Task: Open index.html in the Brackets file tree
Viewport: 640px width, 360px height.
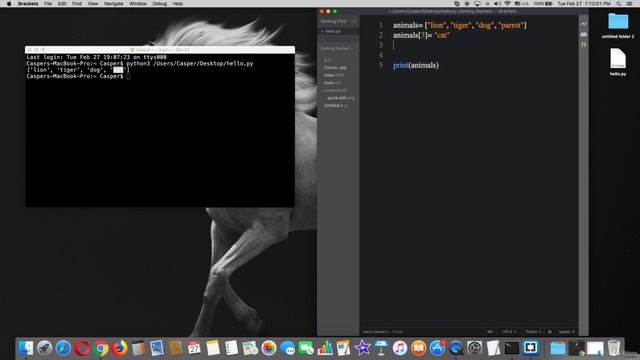Action: (334, 75)
